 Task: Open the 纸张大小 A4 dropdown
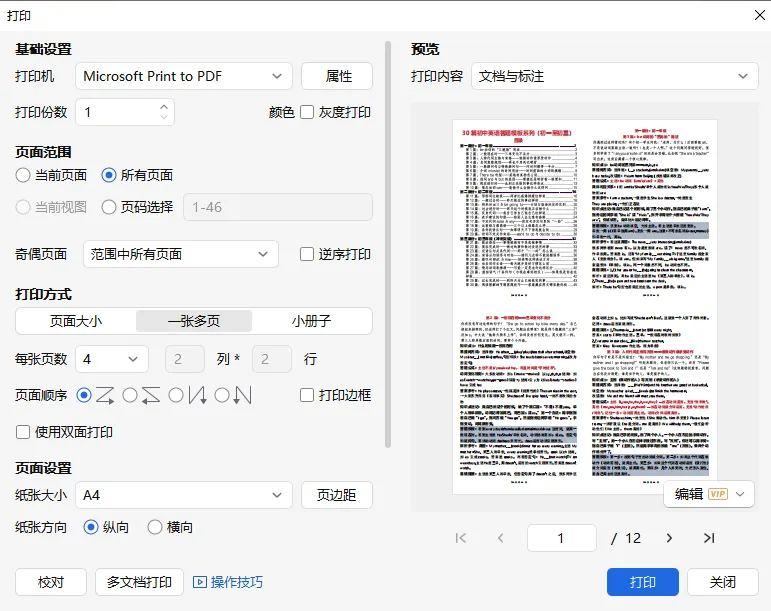point(184,495)
